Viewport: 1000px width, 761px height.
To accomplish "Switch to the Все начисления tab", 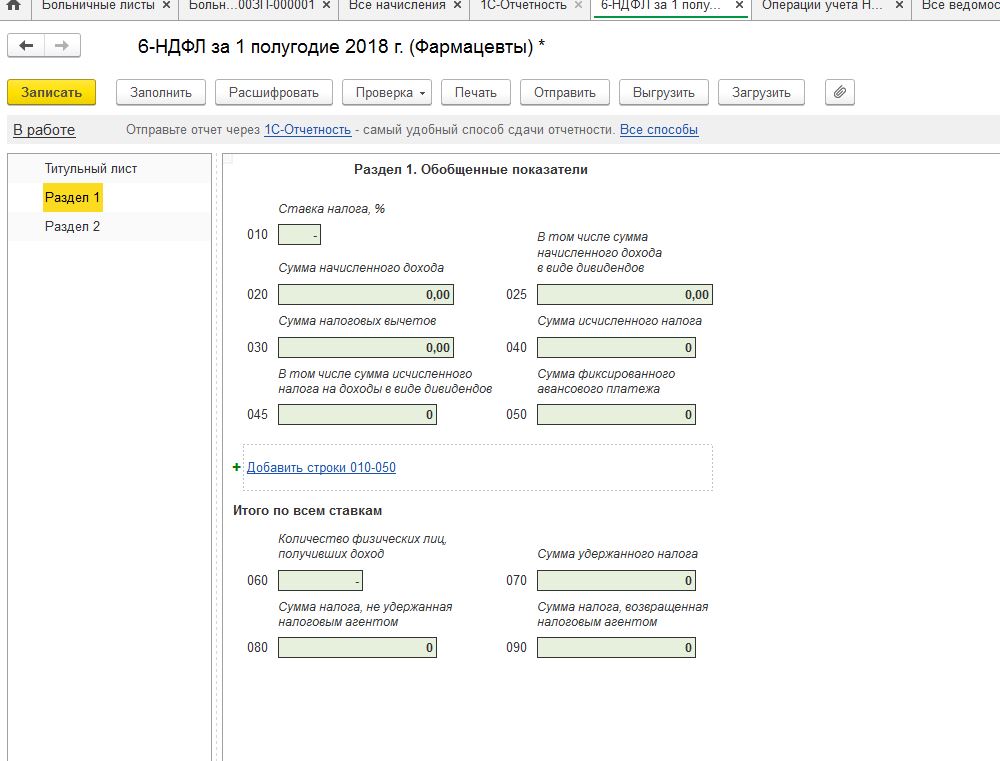I will (x=397, y=6).
